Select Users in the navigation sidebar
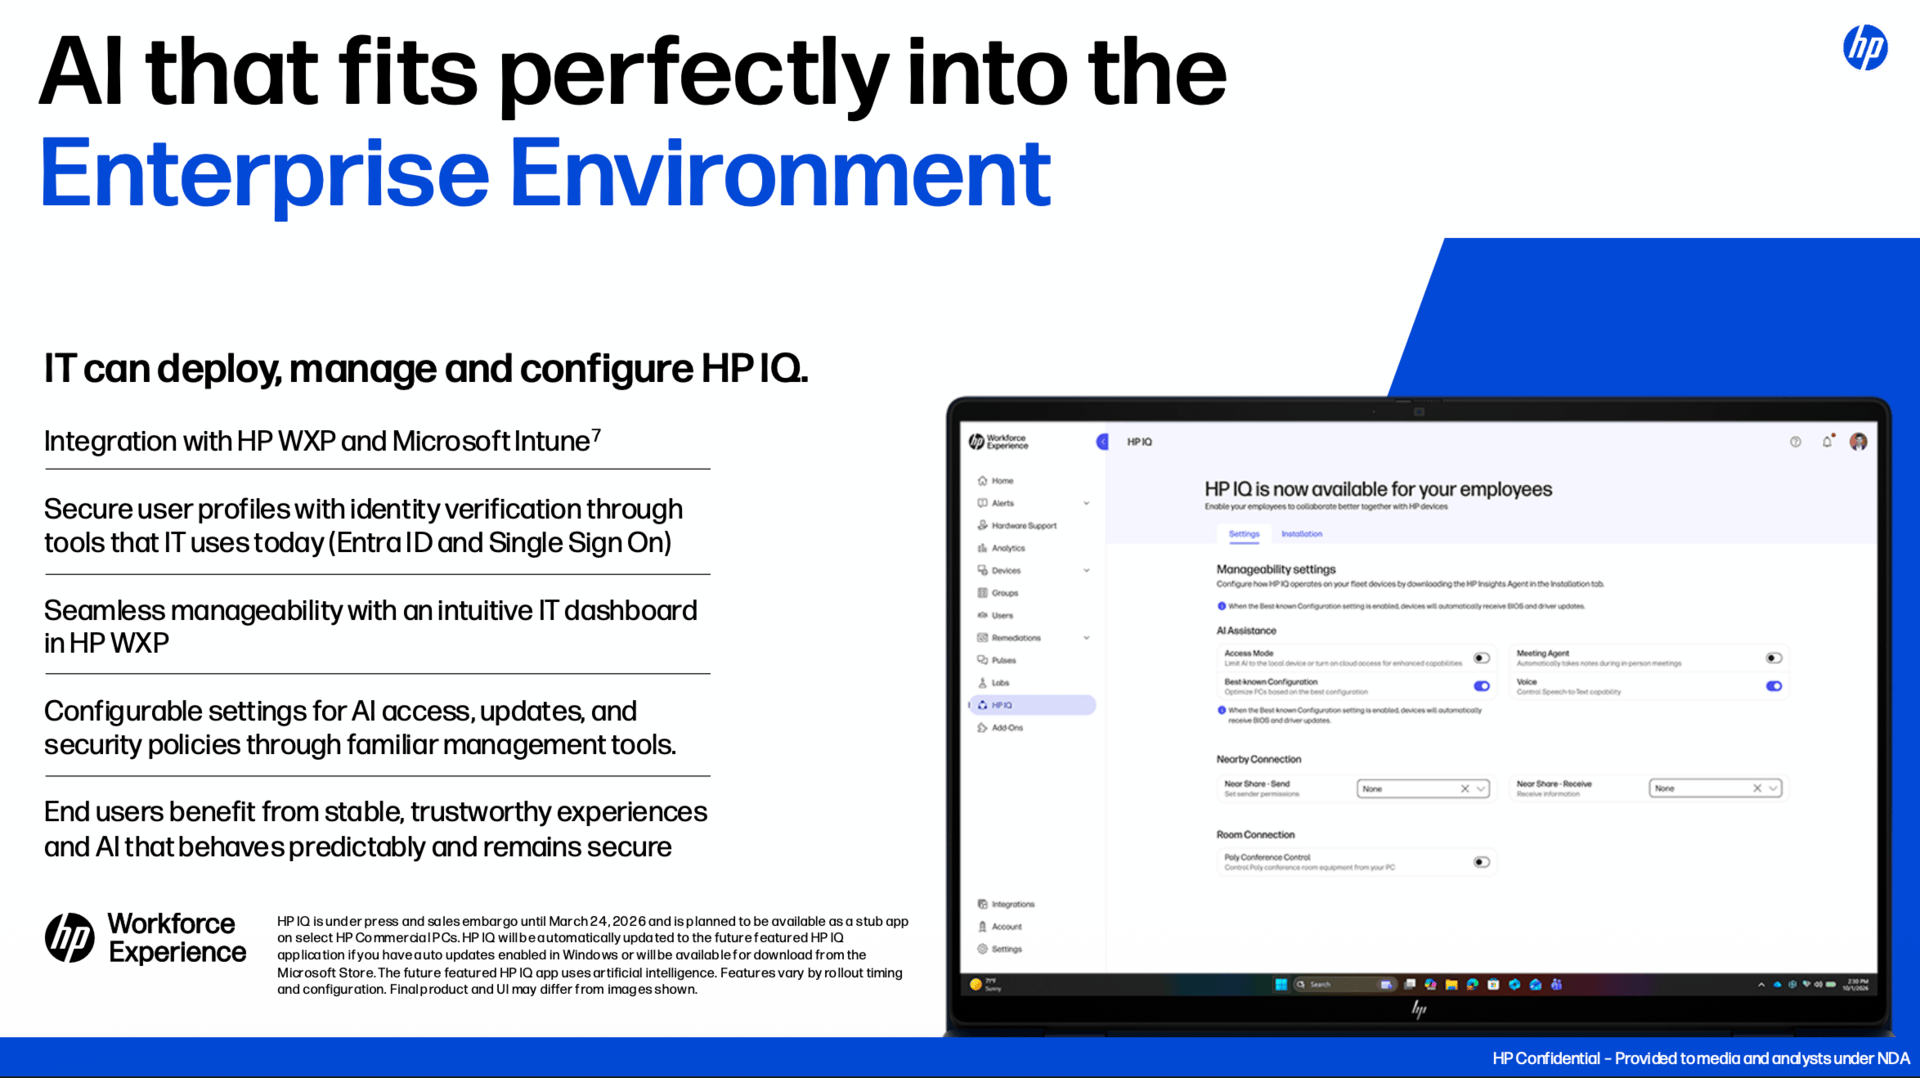The image size is (1920, 1078). click(x=1002, y=616)
